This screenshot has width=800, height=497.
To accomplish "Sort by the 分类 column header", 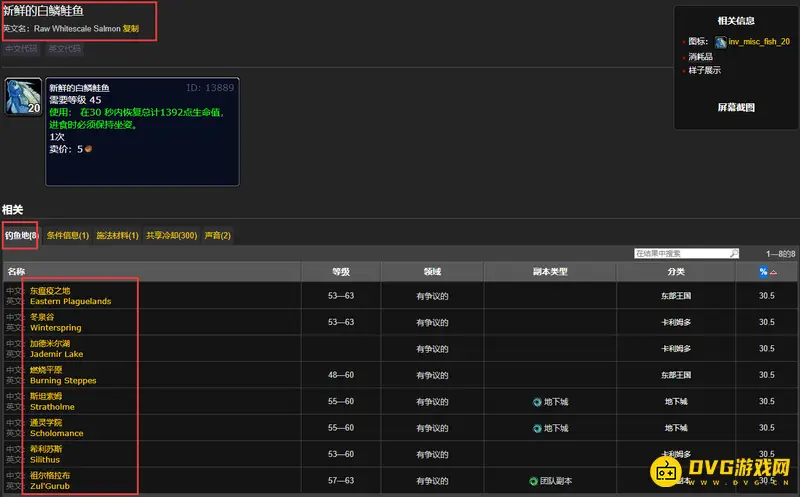I will tap(676, 272).
